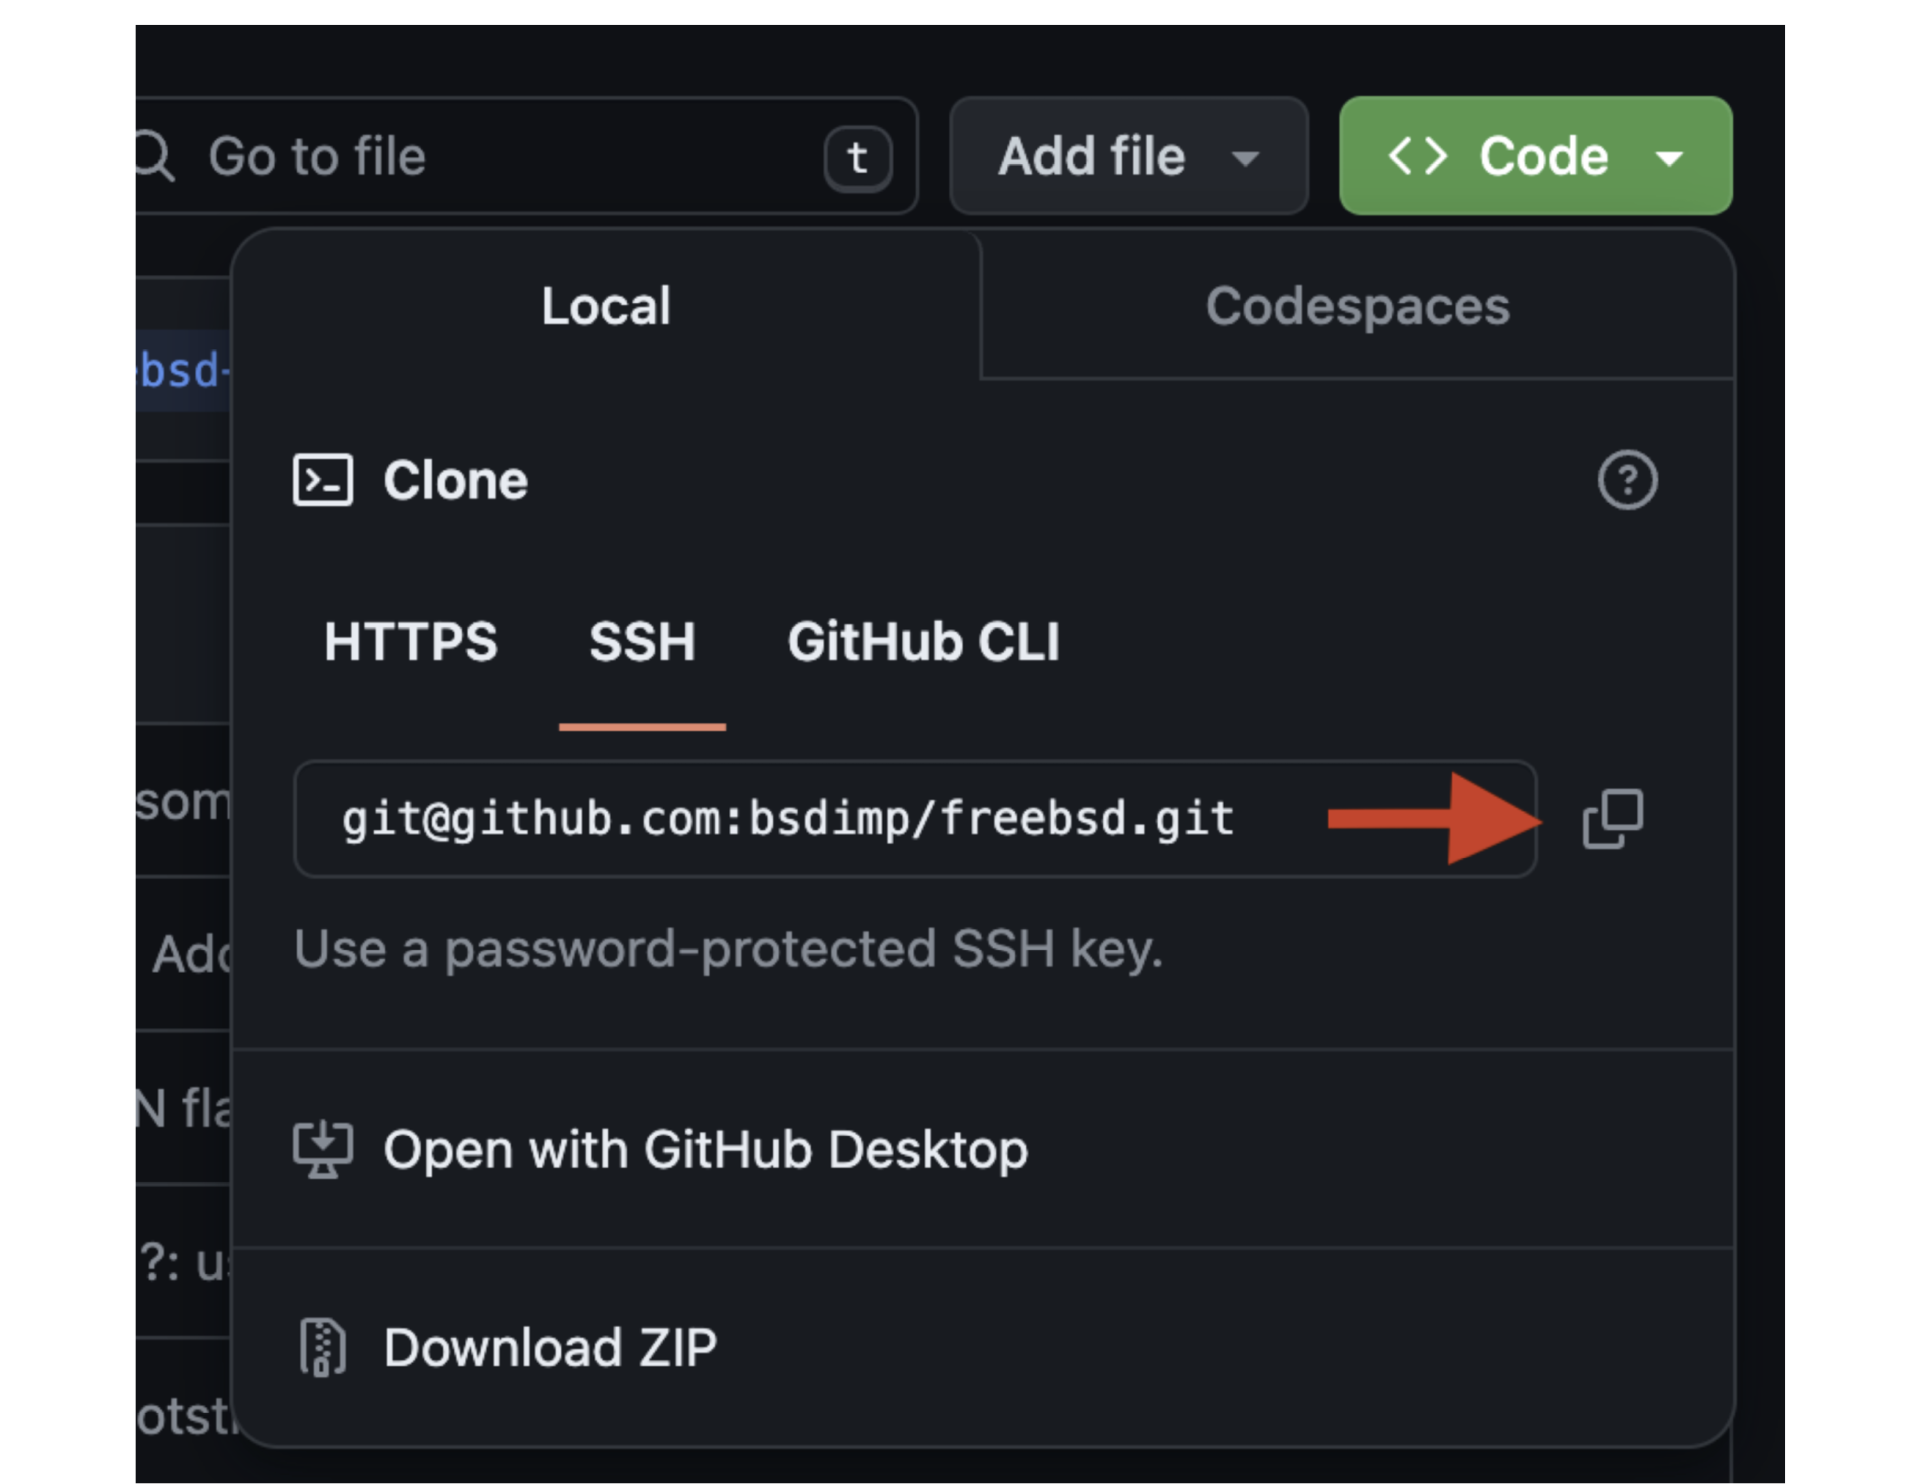Click the terminal icon beside Clone
The height and width of the screenshot is (1484, 1920).
click(322, 480)
